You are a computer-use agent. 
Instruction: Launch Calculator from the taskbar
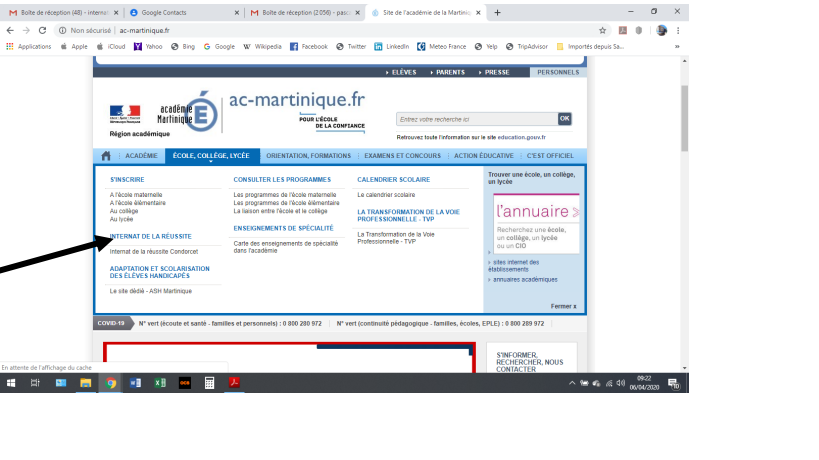[209, 383]
